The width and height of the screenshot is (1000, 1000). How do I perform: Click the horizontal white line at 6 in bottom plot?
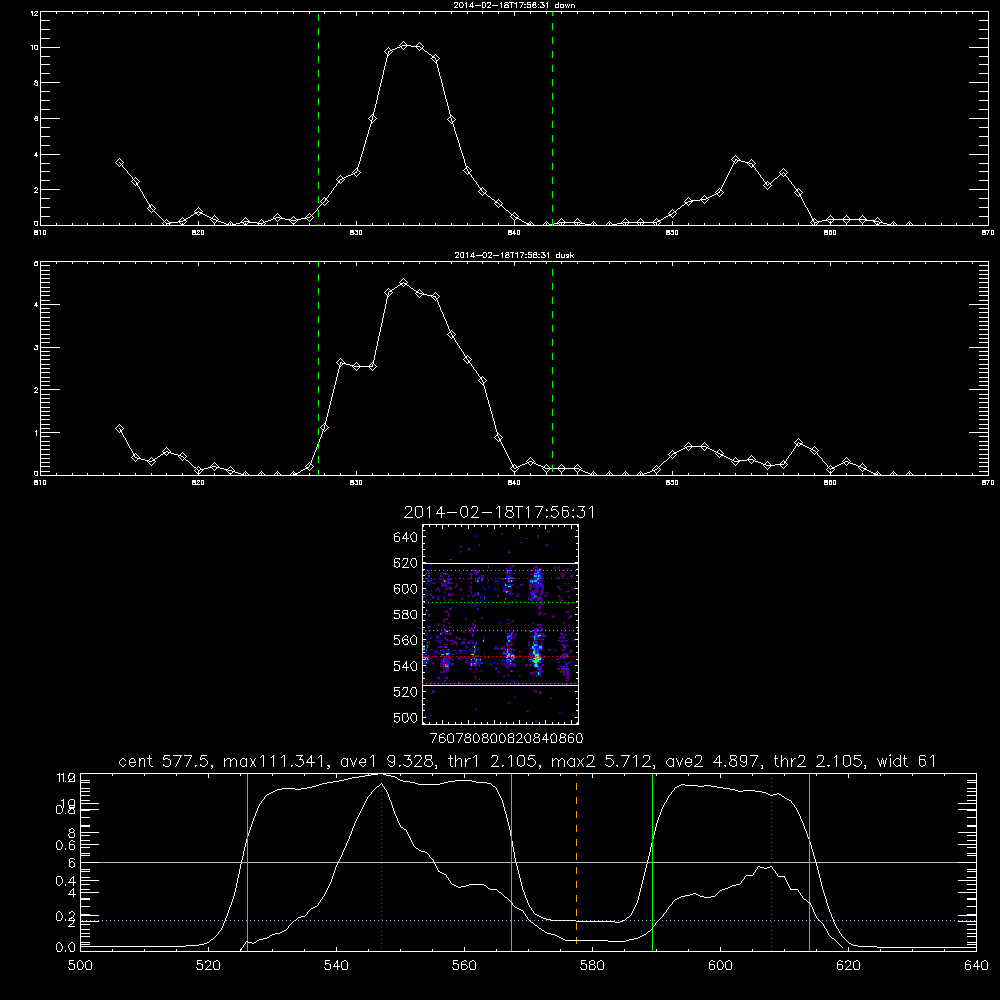pyautogui.click(x=528, y=862)
